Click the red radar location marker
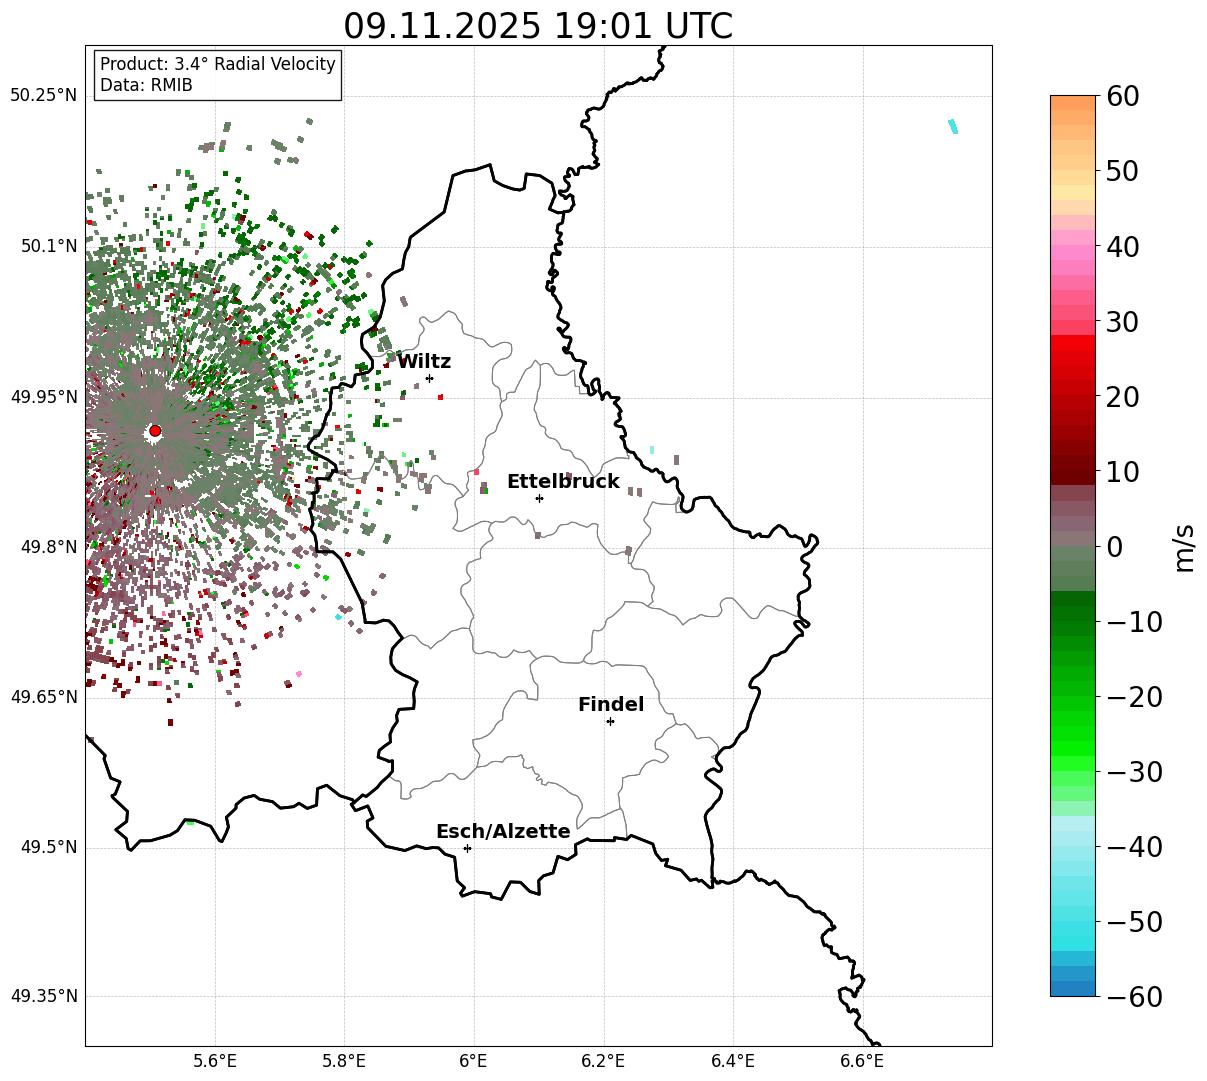Image resolution: width=1207 pixels, height=1081 pixels. 155,431
